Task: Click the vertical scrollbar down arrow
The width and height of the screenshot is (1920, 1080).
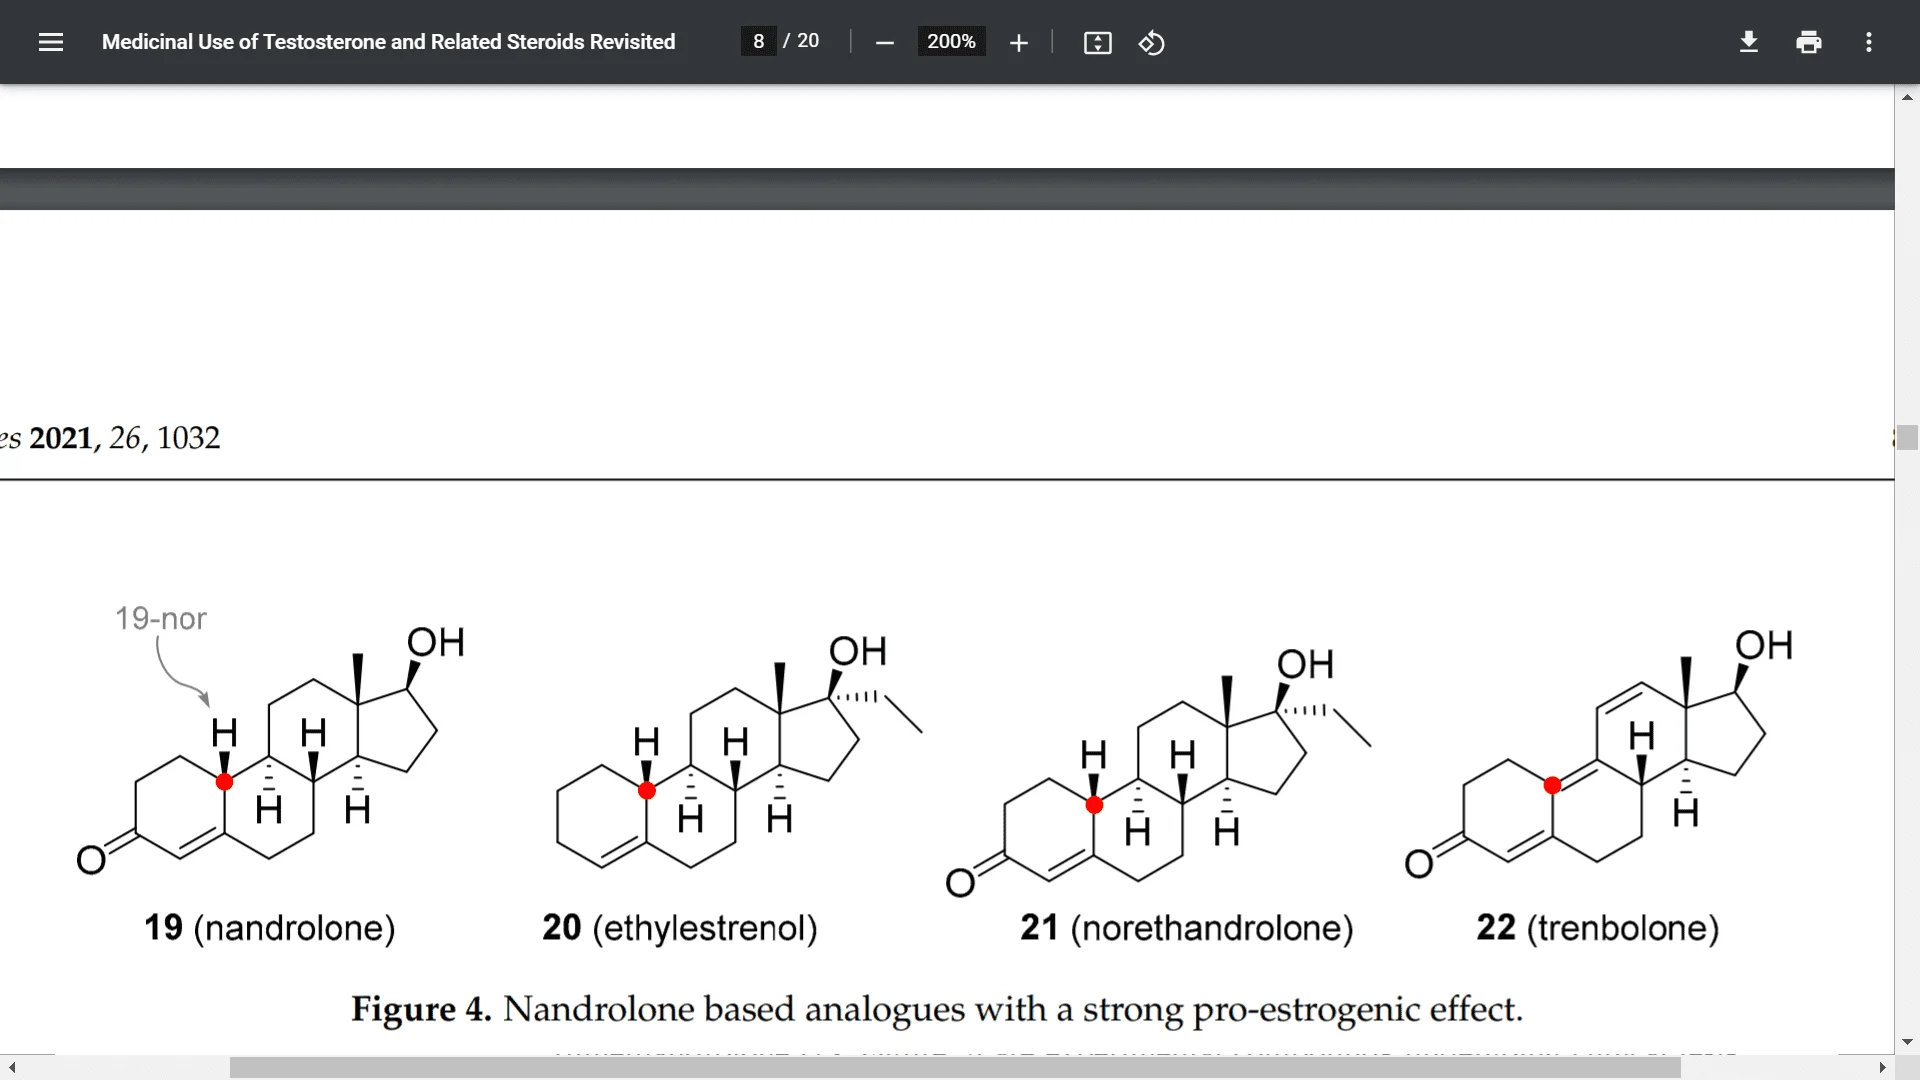Action: coord(1907,1042)
